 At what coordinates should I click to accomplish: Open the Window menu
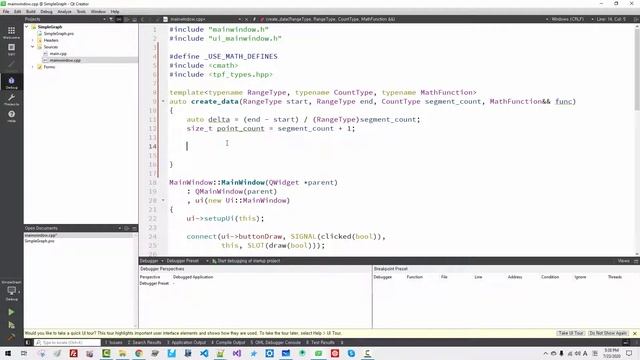[x=98, y=11]
